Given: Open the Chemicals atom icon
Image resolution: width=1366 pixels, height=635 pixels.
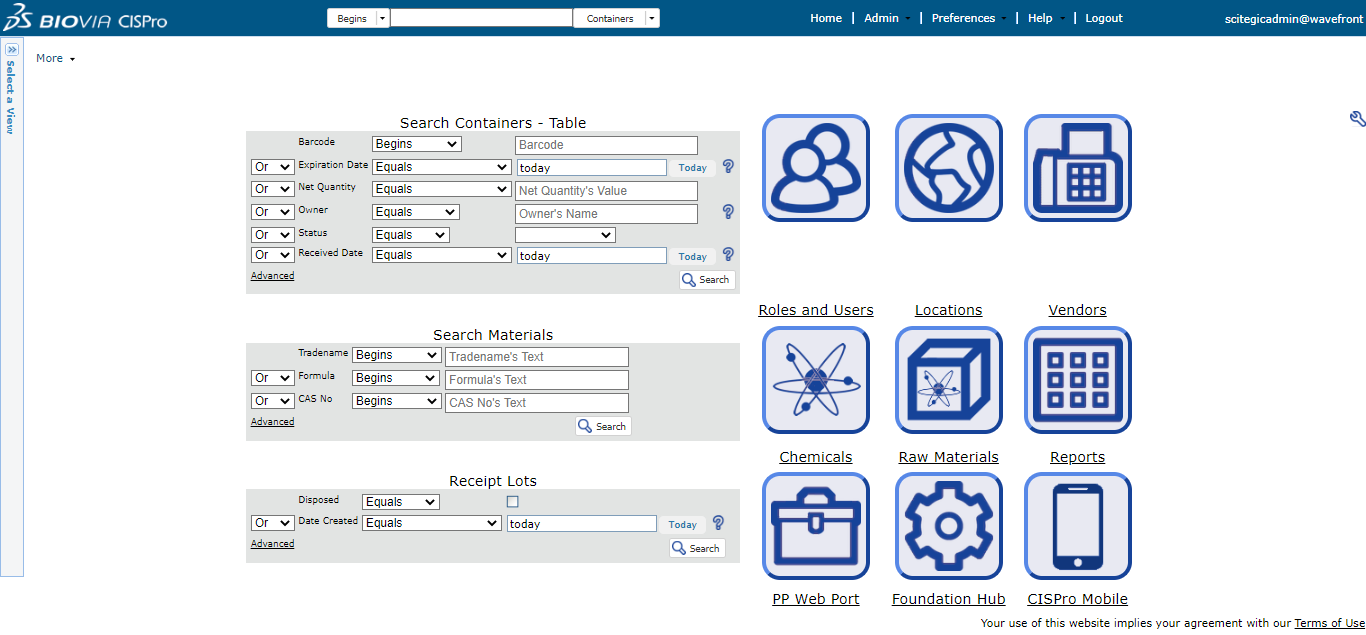Looking at the screenshot, I should tap(815, 380).
